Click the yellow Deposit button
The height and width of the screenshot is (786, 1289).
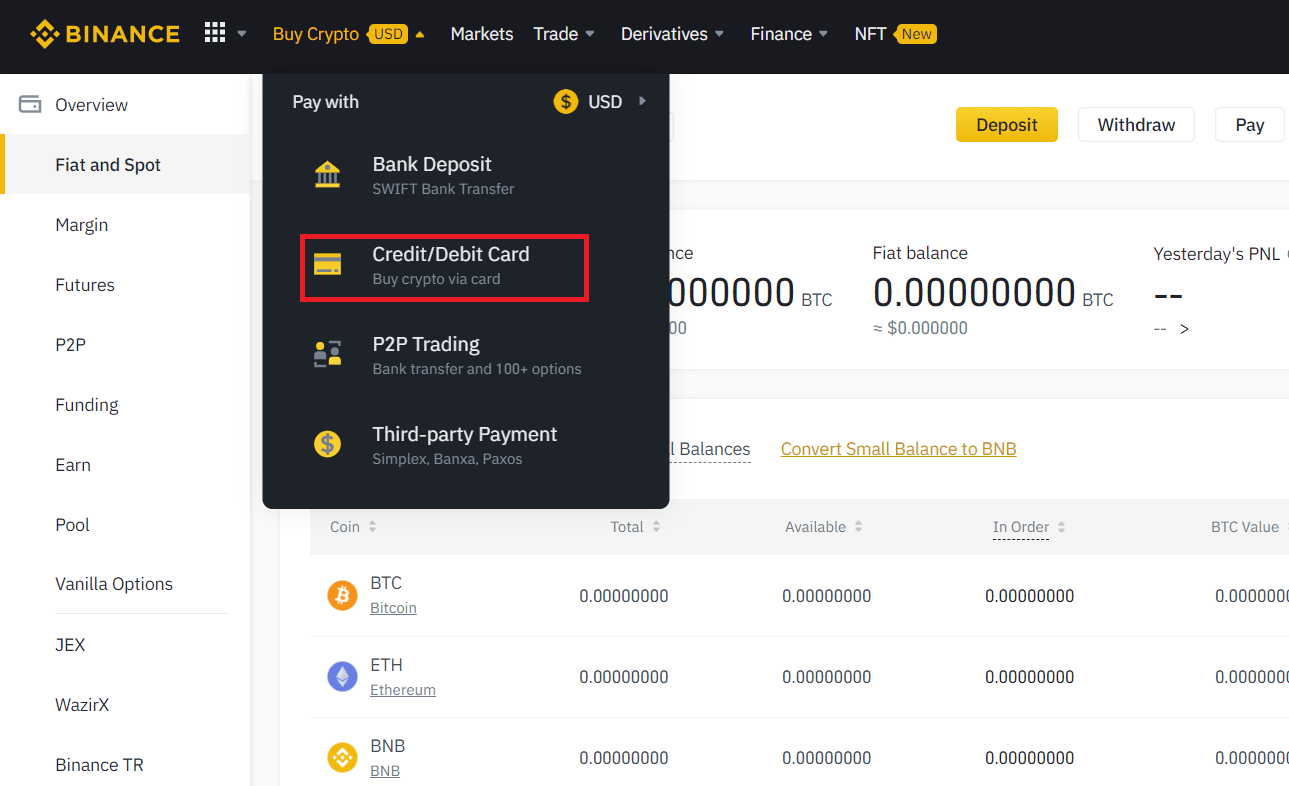click(x=1007, y=125)
